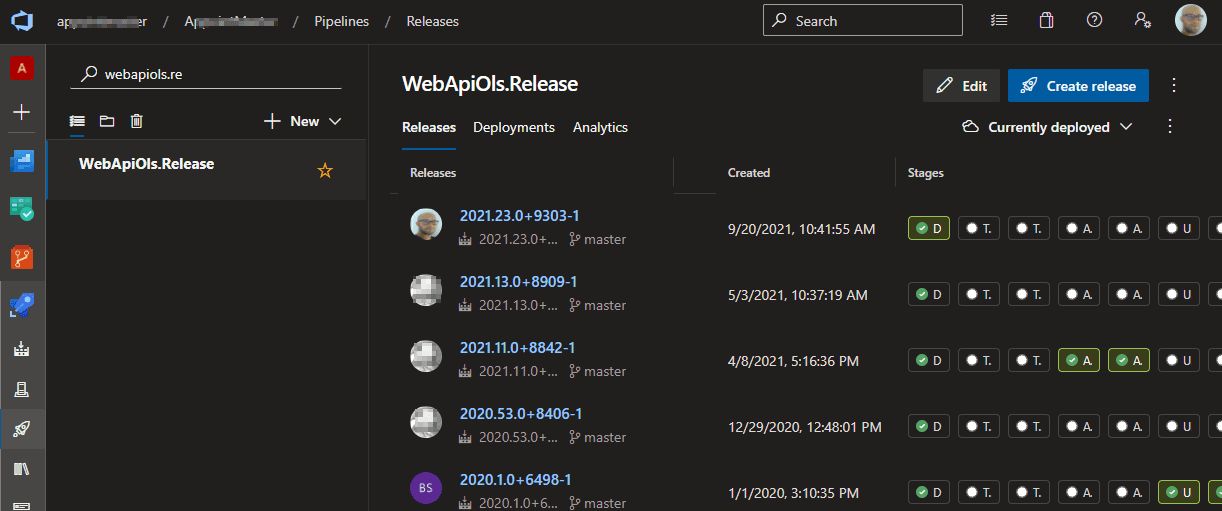Click the Create release button
Screen dimensions: 1222x511
click(x=1078, y=86)
